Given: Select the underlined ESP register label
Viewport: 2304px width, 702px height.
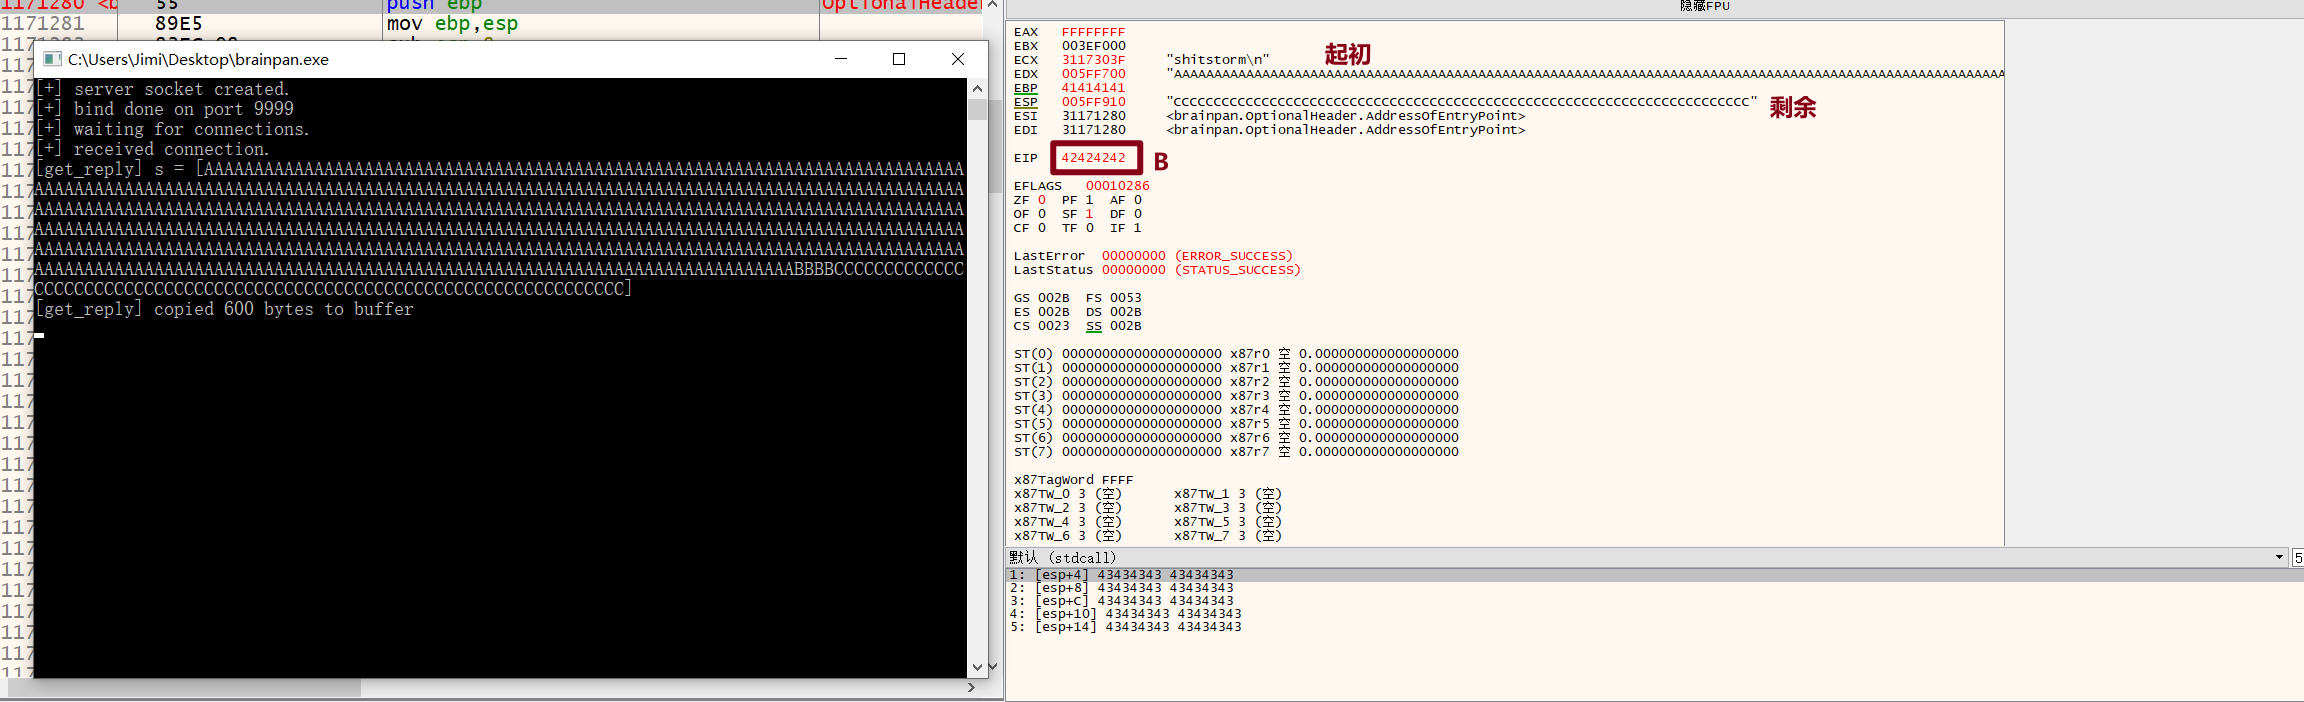Looking at the screenshot, I should click(1025, 102).
